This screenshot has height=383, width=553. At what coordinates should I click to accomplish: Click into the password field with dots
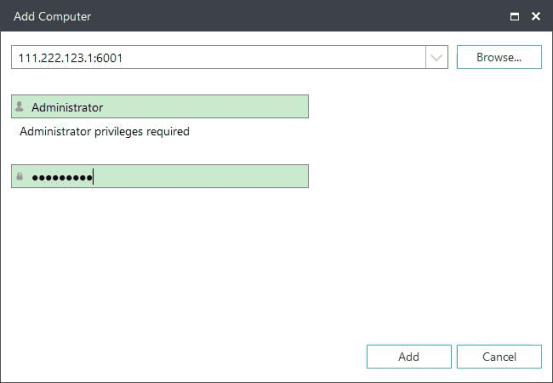(x=160, y=176)
